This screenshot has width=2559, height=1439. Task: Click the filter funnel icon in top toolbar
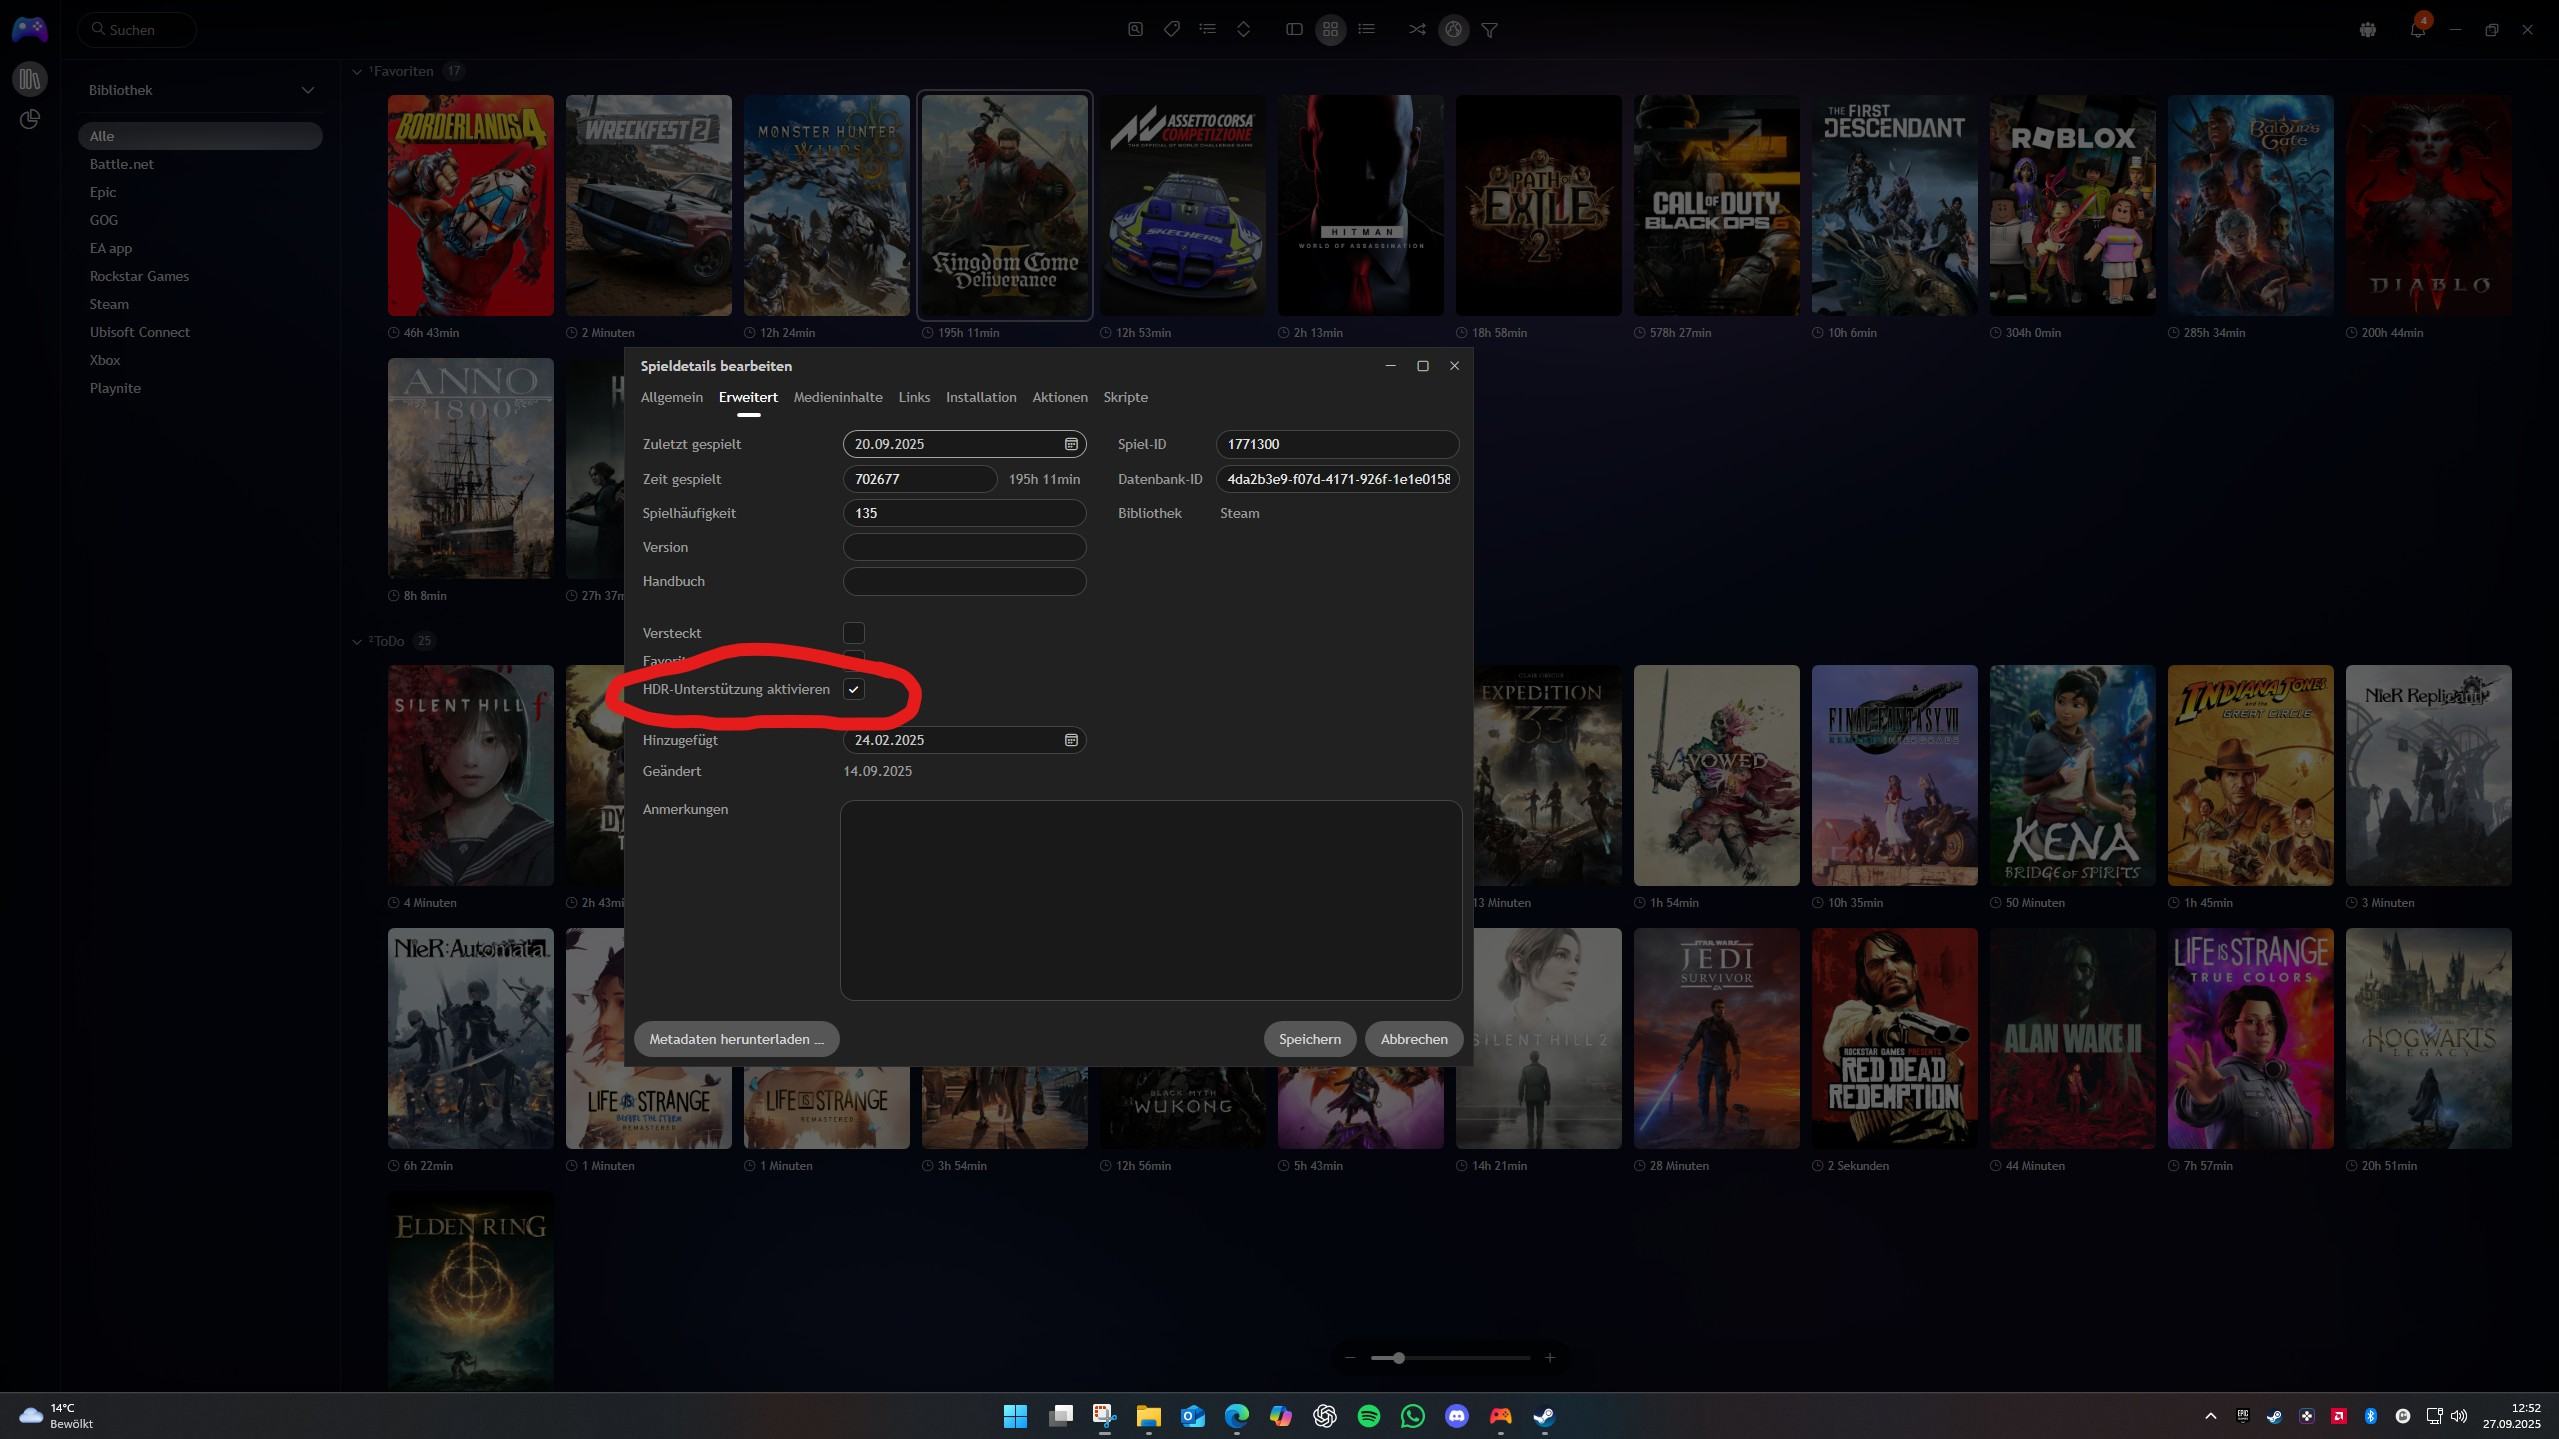1489,30
